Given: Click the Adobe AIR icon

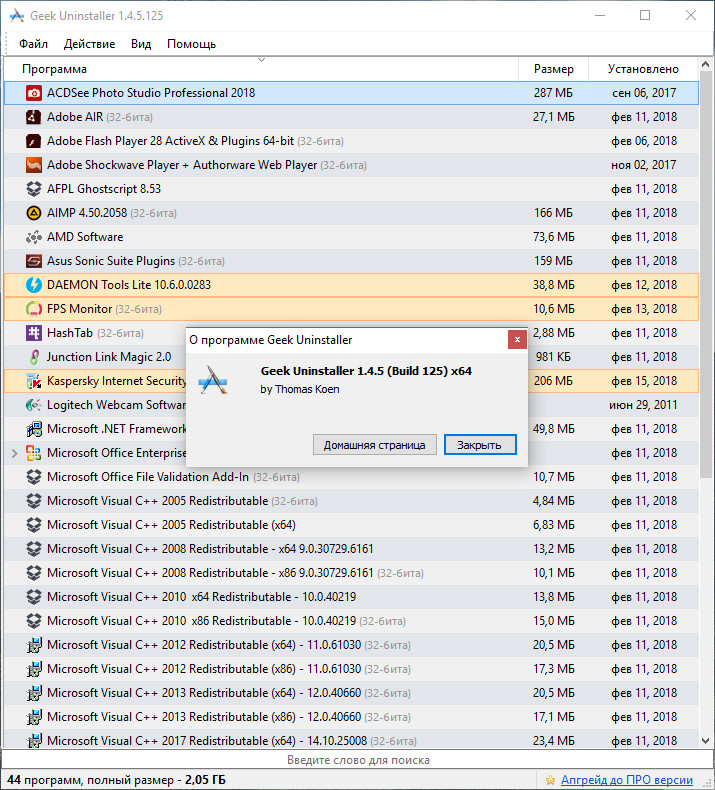Looking at the screenshot, I should pos(34,117).
